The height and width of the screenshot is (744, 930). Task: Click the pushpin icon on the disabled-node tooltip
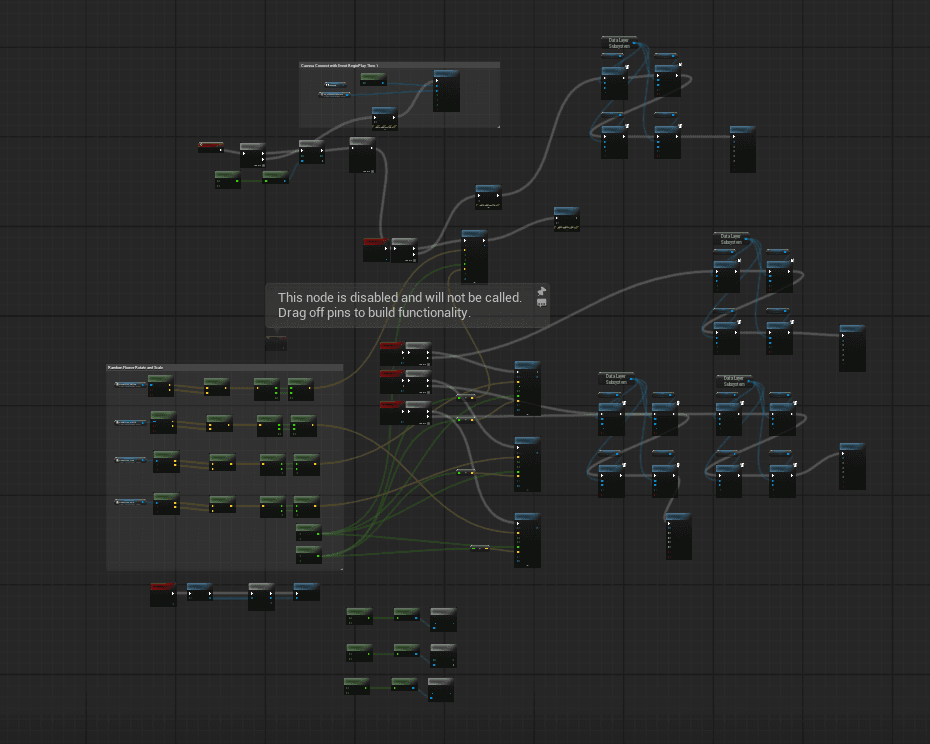tap(542, 292)
